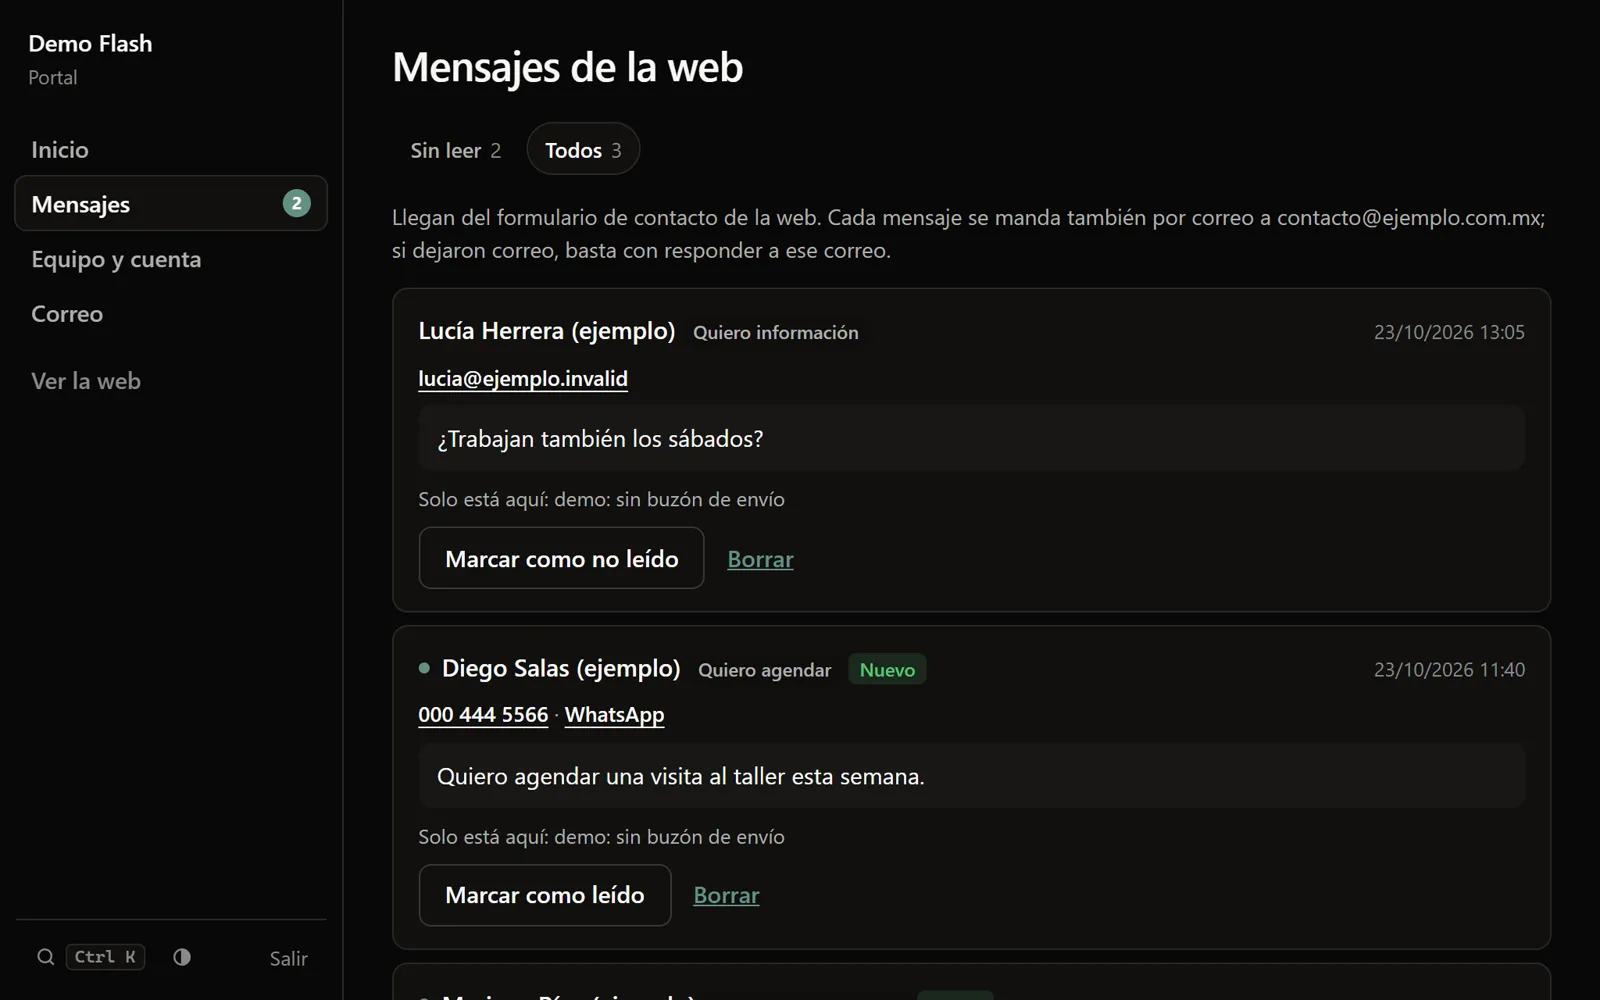This screenshot has width=1600, height=1000.
Task: Click the Mensajes de la web heading
Action: tap(567, 67)
